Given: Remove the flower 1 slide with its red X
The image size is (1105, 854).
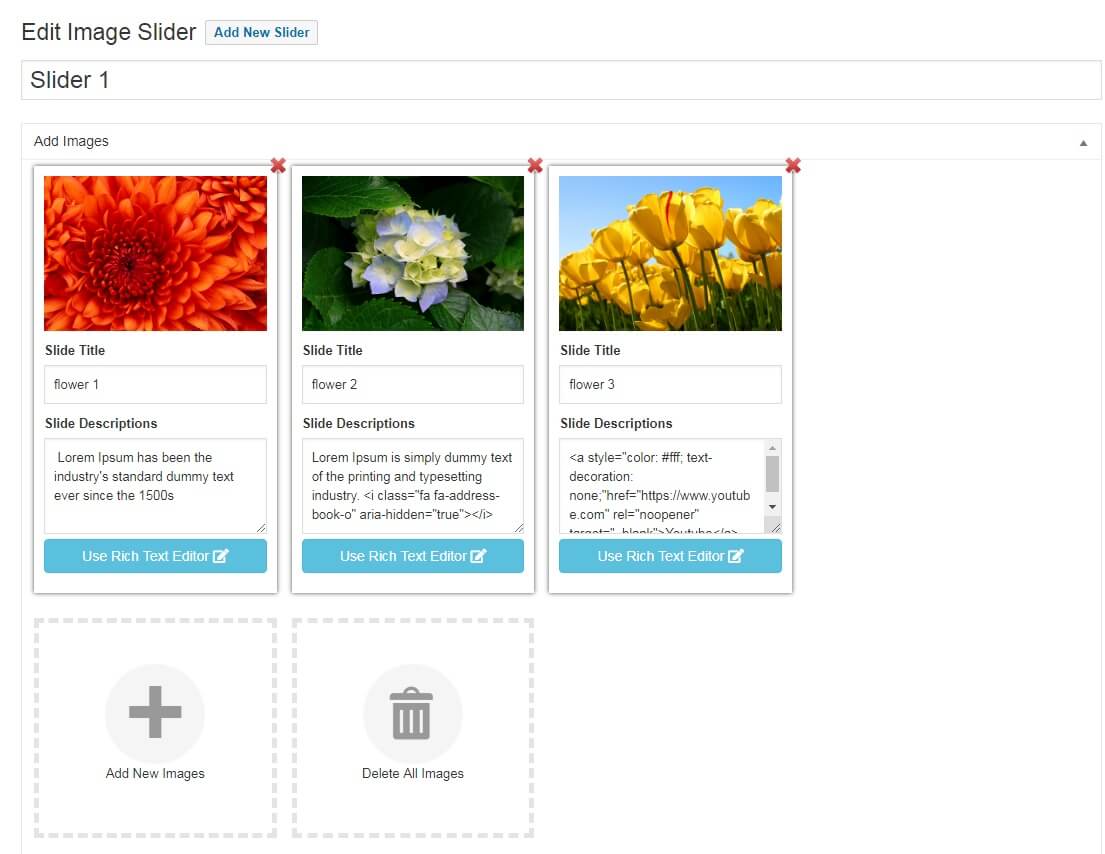Looking at the screenshot, I should pos(278,166).
